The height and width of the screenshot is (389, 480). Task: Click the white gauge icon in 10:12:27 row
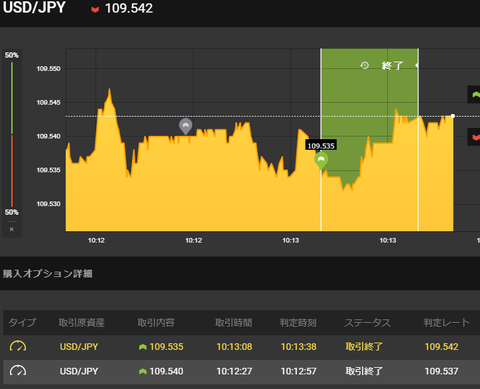click(18, 371)
